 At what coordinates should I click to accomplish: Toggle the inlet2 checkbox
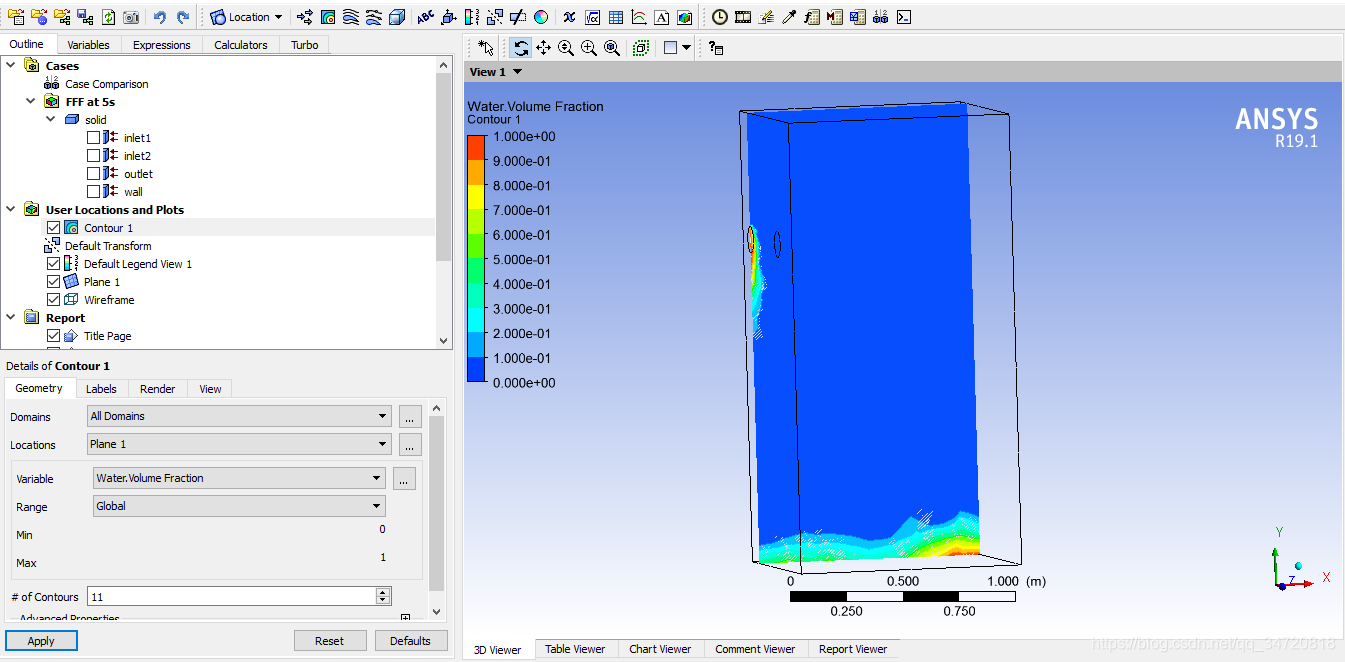coord(94,156)
